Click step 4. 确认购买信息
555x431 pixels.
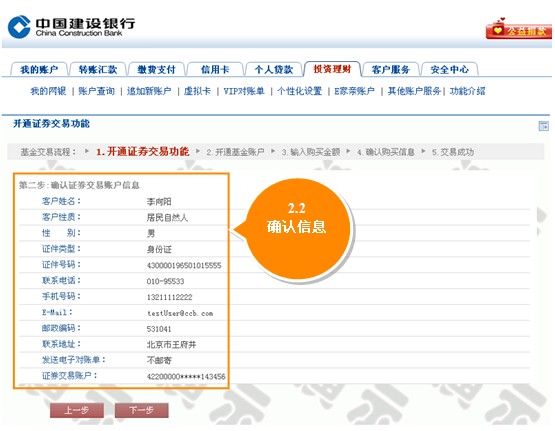pos(386,152)
